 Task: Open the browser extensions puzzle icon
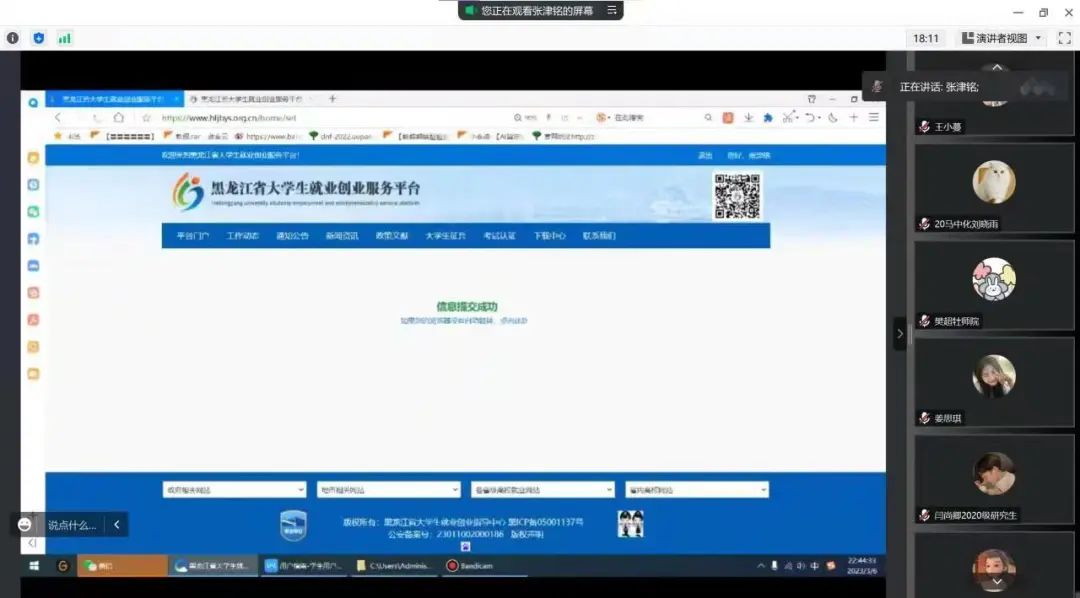768,118
